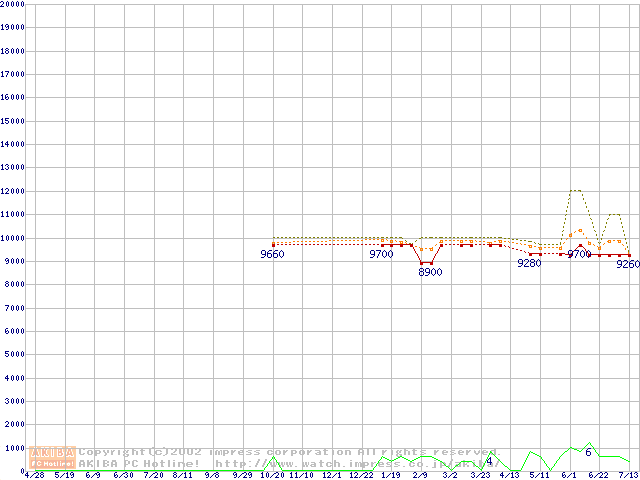Click the 9700 label near 6/1
This screenshot has width=640, height=480.
(579, 254)
